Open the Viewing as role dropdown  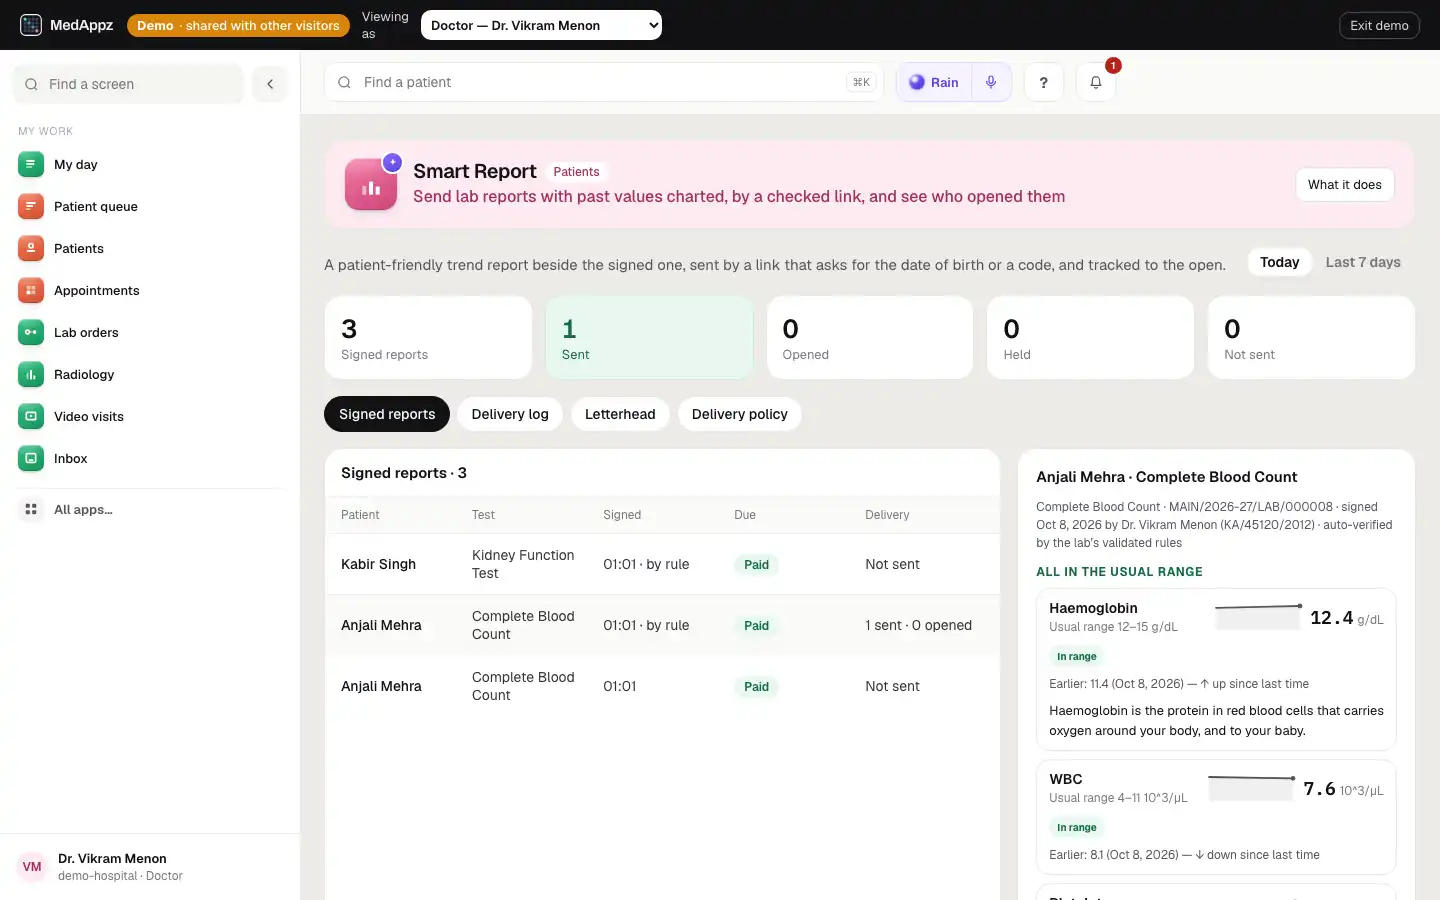pos(541,25)
